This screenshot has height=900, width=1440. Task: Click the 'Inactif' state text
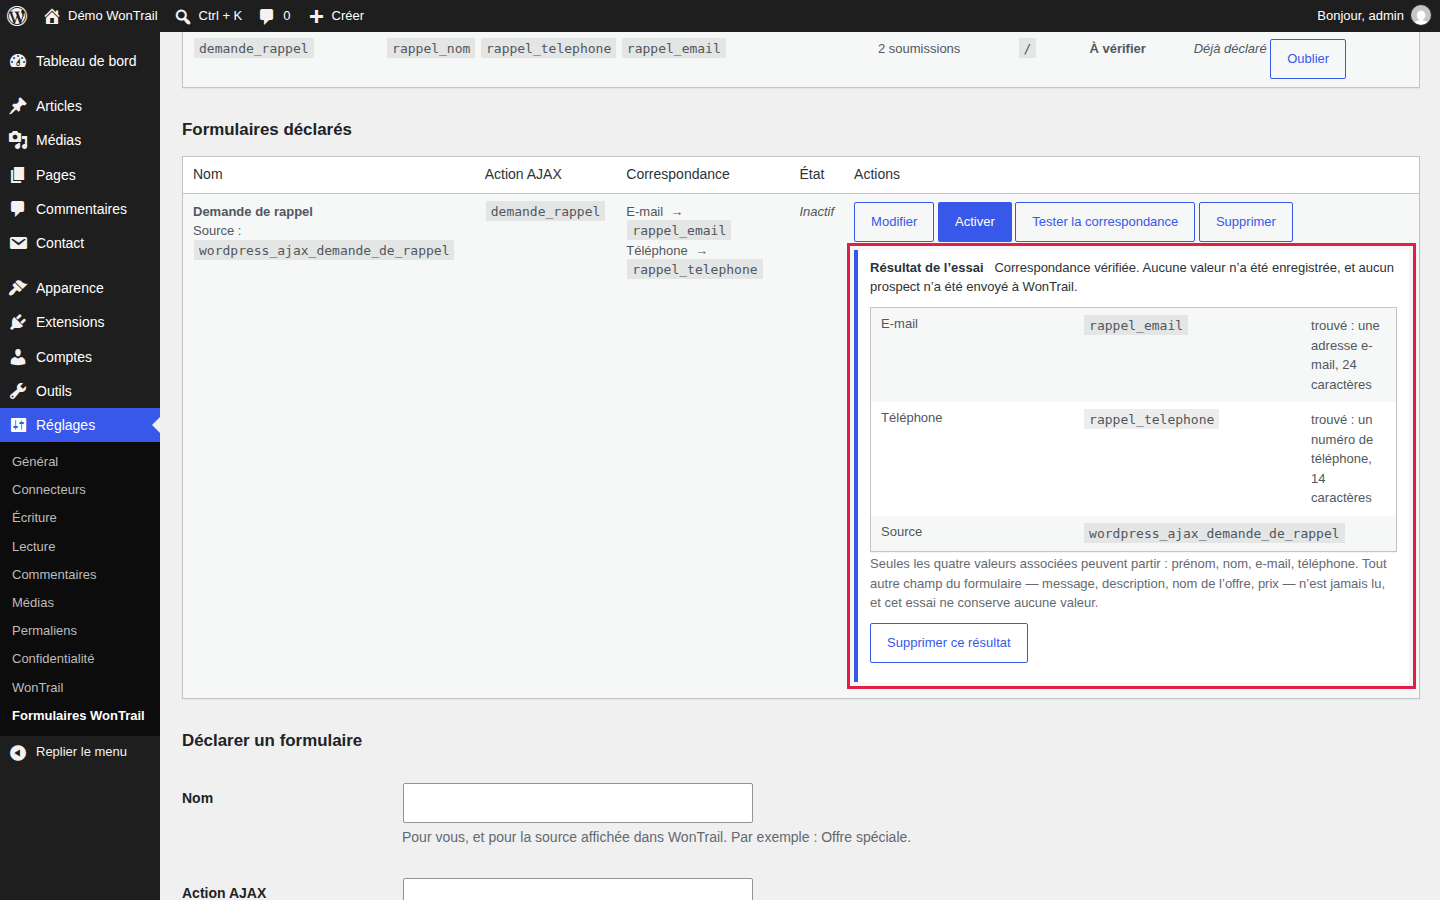[817, 212]
